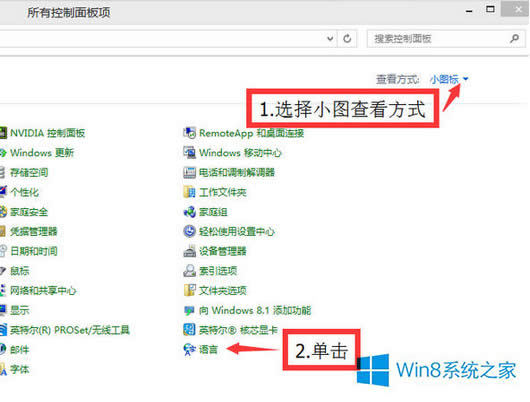Viewport: 530px width, 402px height.
Task: Click the Windows 移动中心 text link
Action: click(x=240, y=153)
